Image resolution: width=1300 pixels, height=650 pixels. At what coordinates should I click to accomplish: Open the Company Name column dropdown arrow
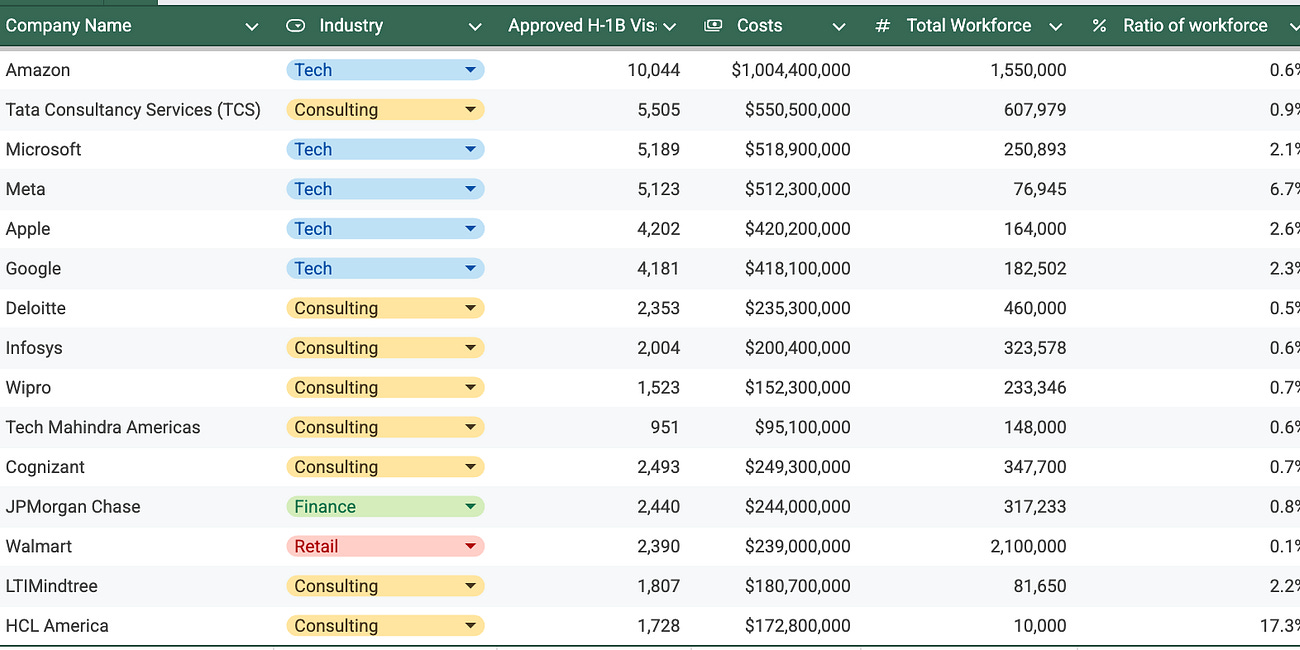[x=252, y=27]
